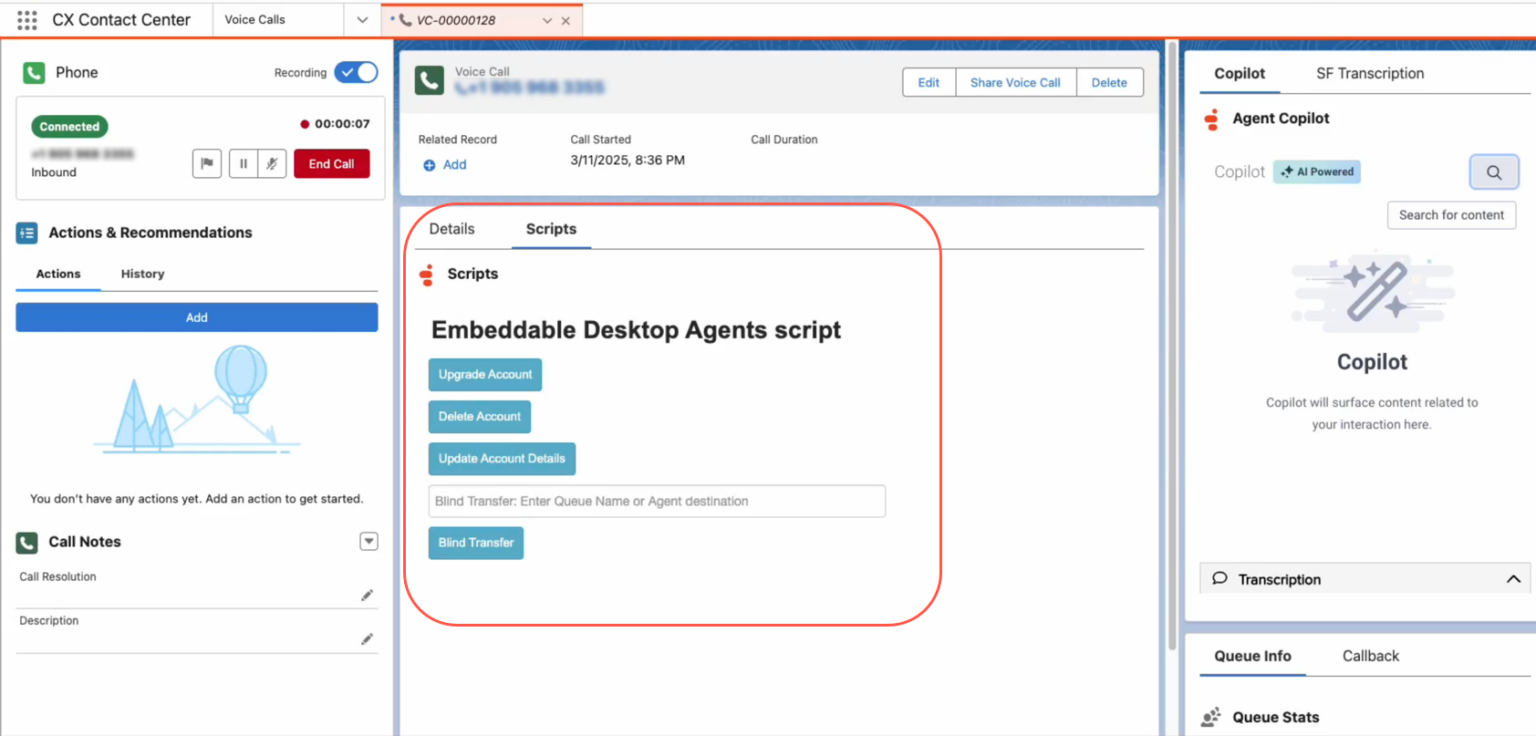Switch to the SF Transcription tab

pyautogui.click(x=1370, y=73)
